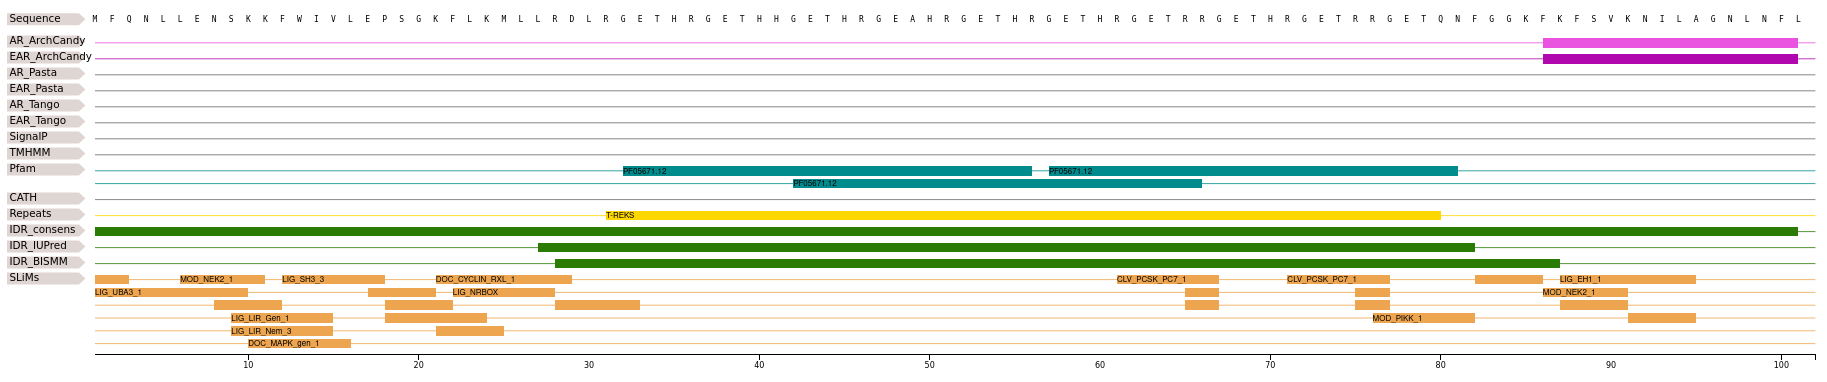1827x382 pixels.
Task: Click the IDR_BISMM green region bar
Action: pos(1057,263)
